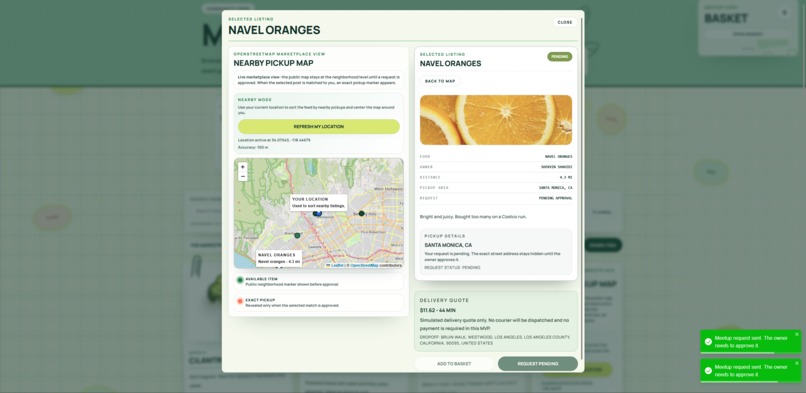Select the Beverly Hills green listing marker
This screenshot has width=806, height=393.
361,213
